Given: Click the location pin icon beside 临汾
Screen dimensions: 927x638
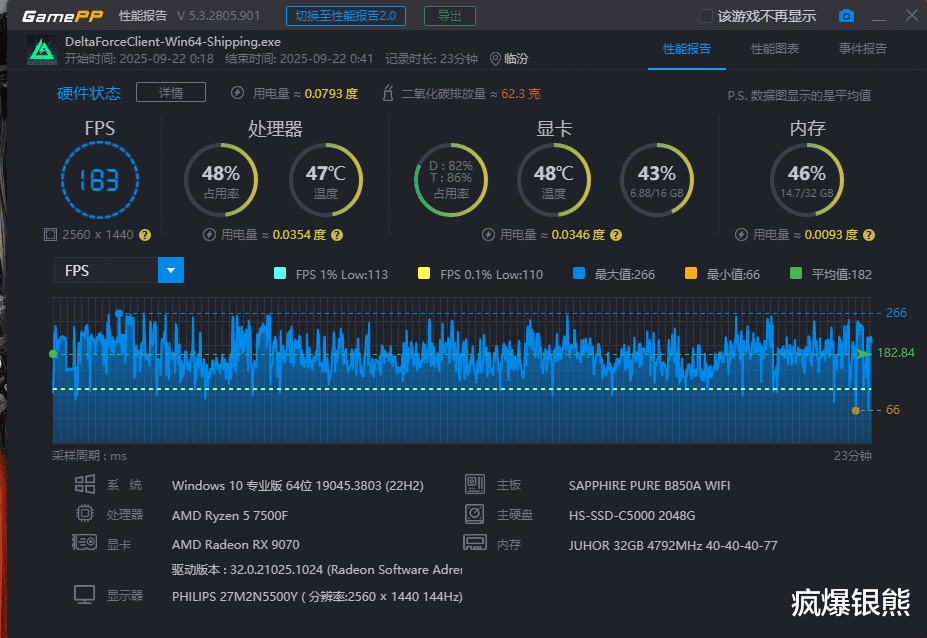Looking at the screenshot, I should (495, 59).
